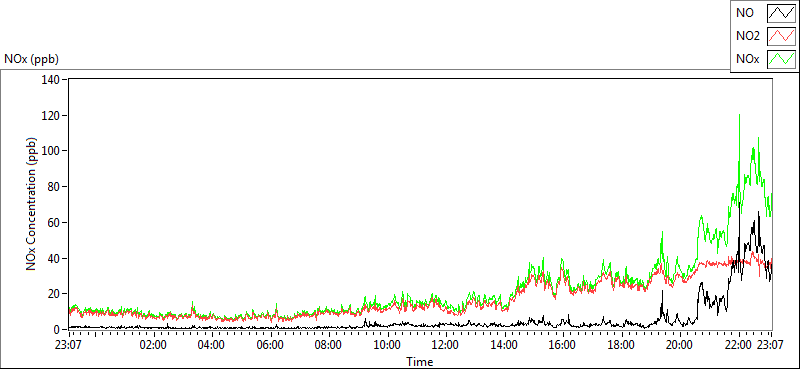Click the NOx Concentration (ppb) y-axis label
800x369 pixels.
coord(32,203)
